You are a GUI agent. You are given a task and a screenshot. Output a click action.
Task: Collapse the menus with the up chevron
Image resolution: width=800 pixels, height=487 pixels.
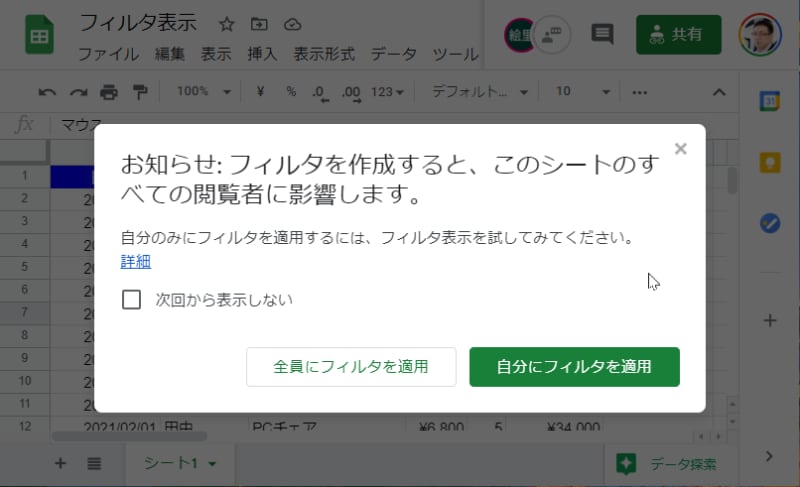tap(719, 92)
